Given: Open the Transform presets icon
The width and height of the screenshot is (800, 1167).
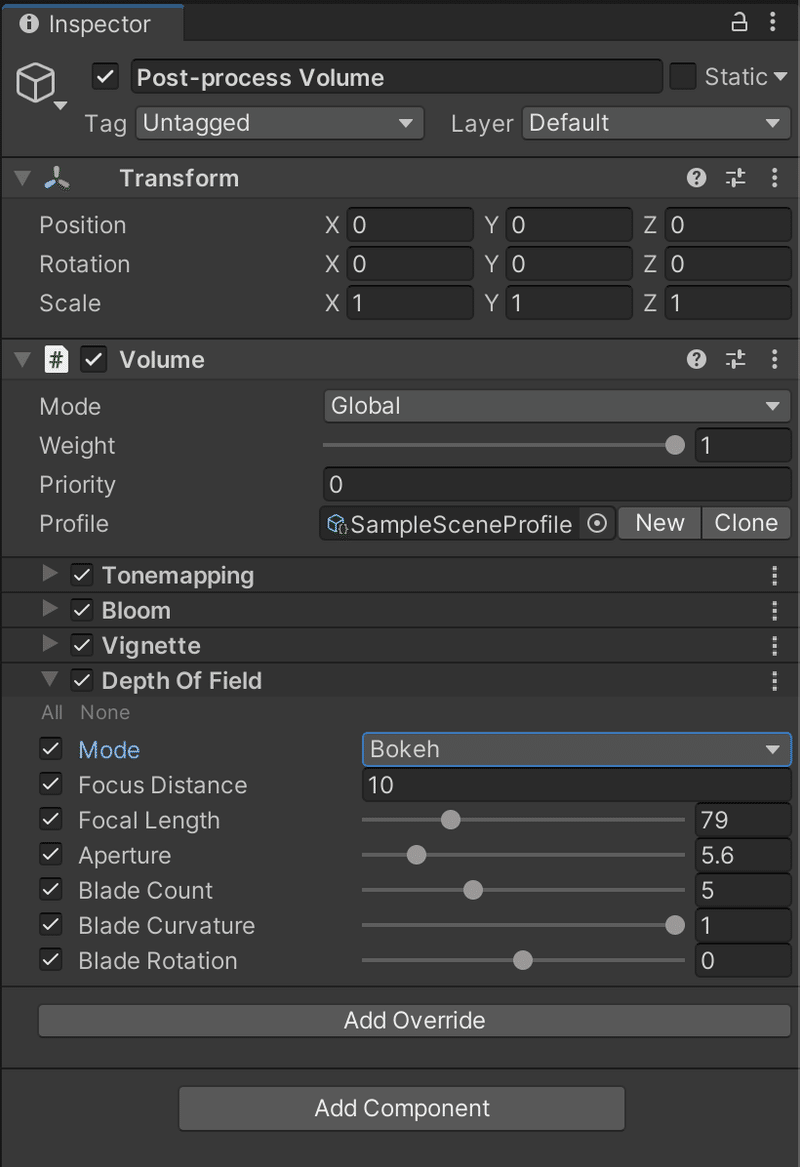Looking at the screenshot, I should pyautogui.click(x=735, y=178).
